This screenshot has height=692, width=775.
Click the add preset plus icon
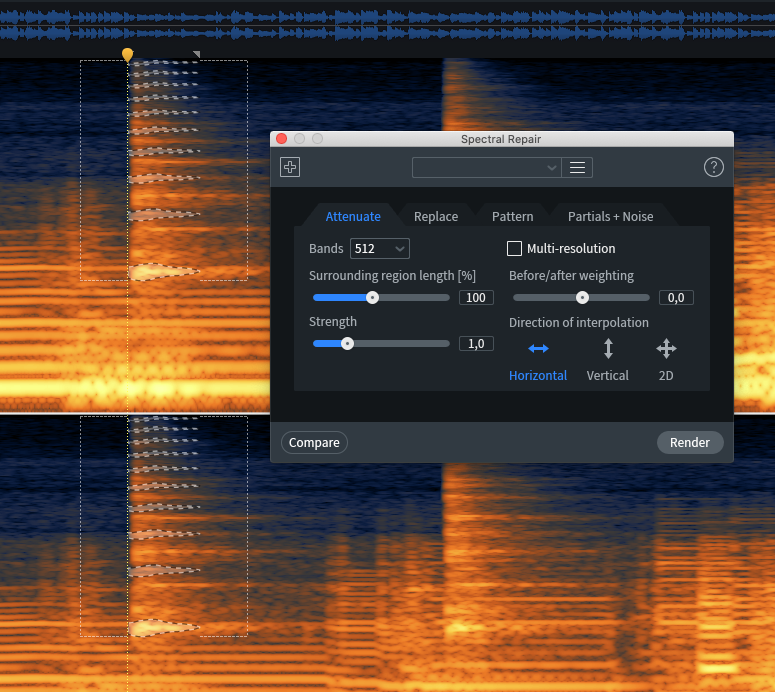click(x=290, y=167)
